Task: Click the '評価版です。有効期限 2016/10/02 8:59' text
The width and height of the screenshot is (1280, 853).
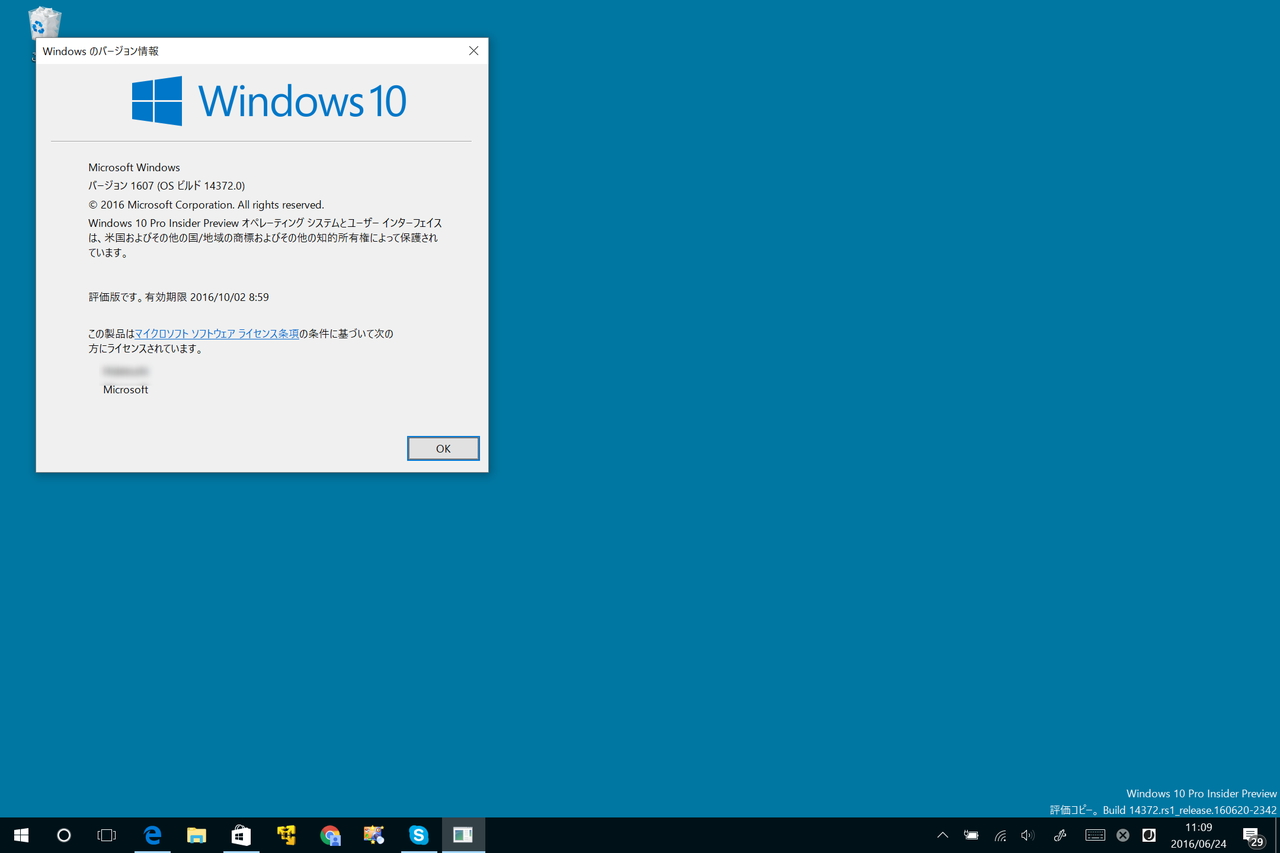Action: 178,297
